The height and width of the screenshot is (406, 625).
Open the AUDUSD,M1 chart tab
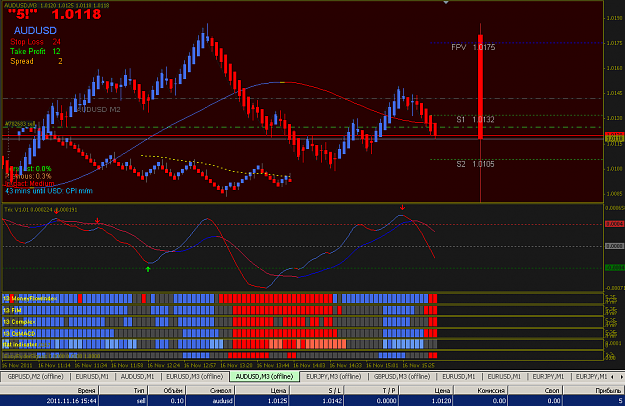pyautogui.click(x=137, y=376)
